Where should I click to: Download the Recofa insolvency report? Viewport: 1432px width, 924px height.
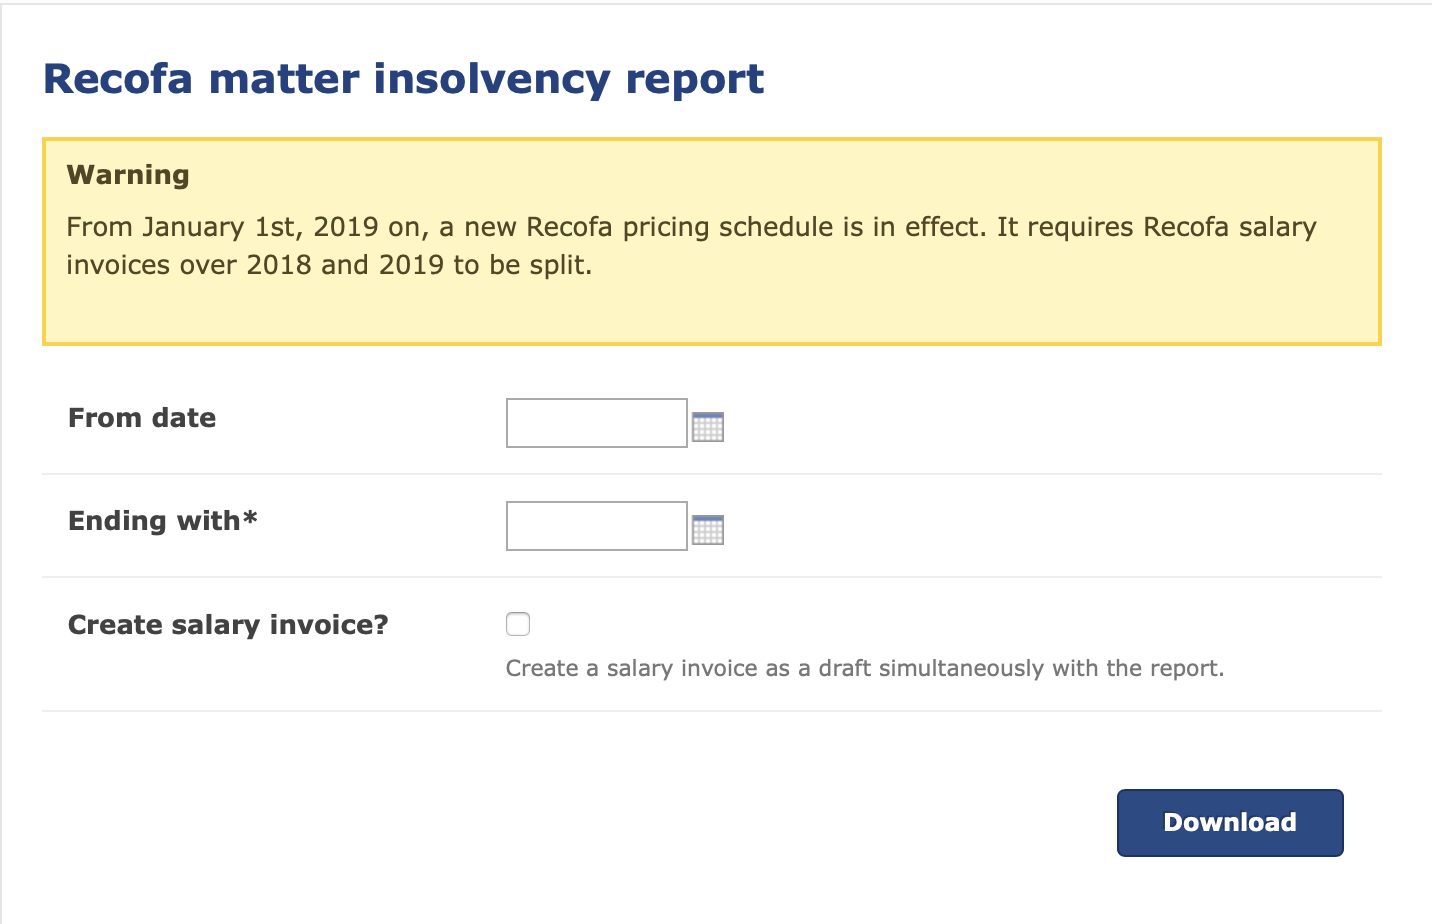(1230, 823)
